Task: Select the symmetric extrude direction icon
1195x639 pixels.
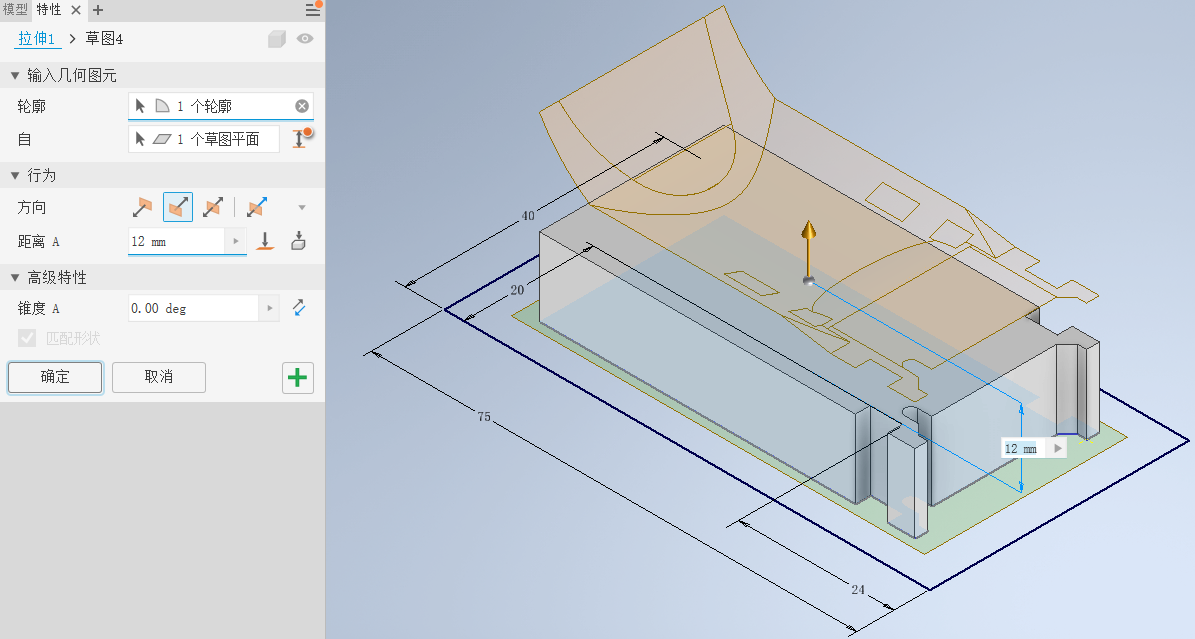Action: 213,207
